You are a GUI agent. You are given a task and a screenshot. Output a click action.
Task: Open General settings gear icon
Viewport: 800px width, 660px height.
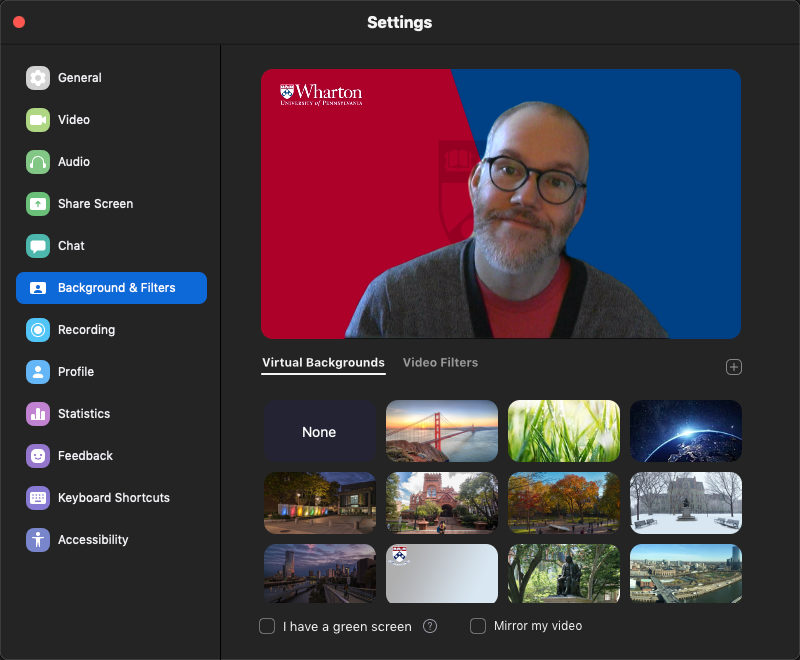coord(38,78)
